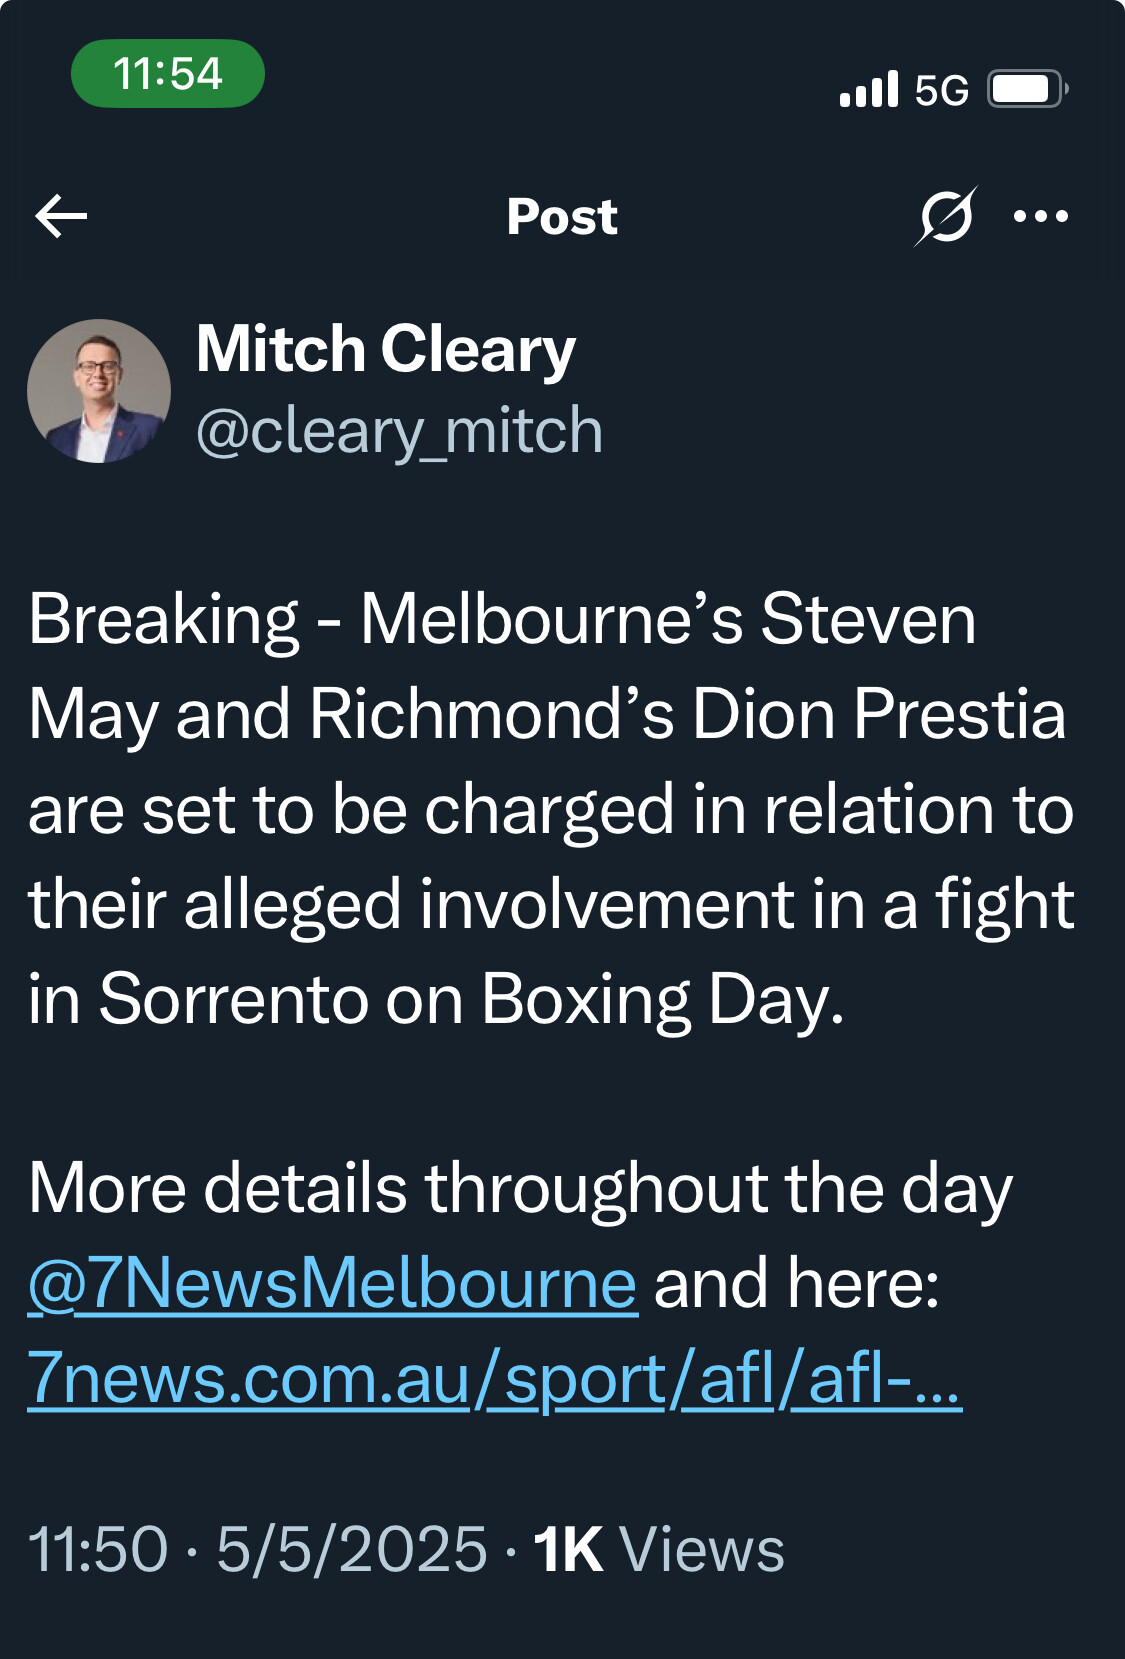Screen dimensions: 1125x1659
Task: Open Mitch Cleary's profile photo
Action: click(x=99, y=391)
